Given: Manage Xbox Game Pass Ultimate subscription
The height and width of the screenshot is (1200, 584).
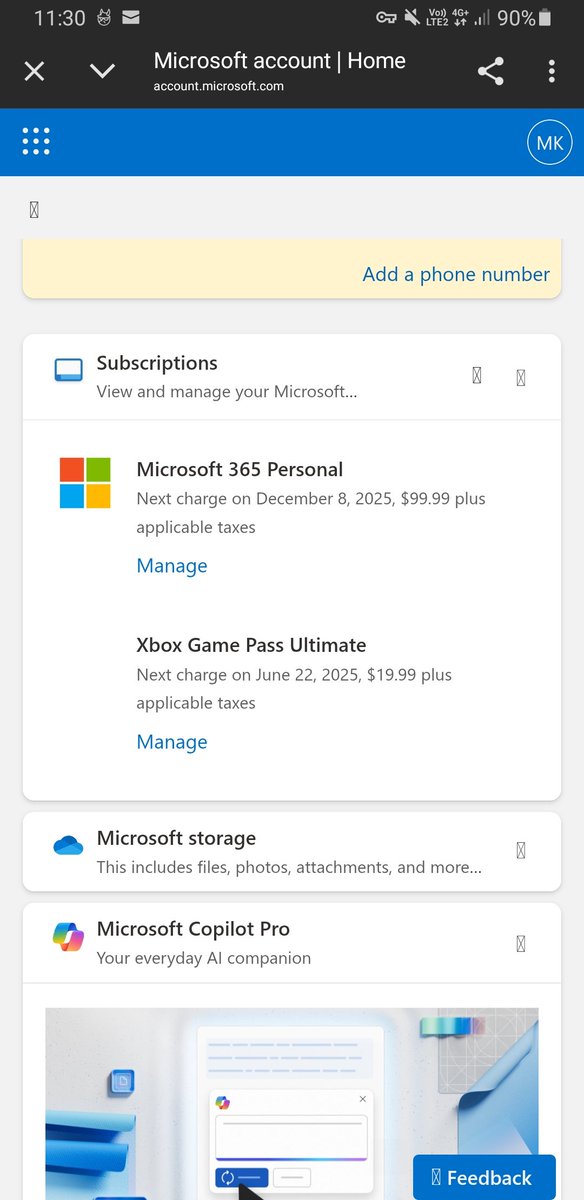Looking at the screenshot, I should coord(172,742).
